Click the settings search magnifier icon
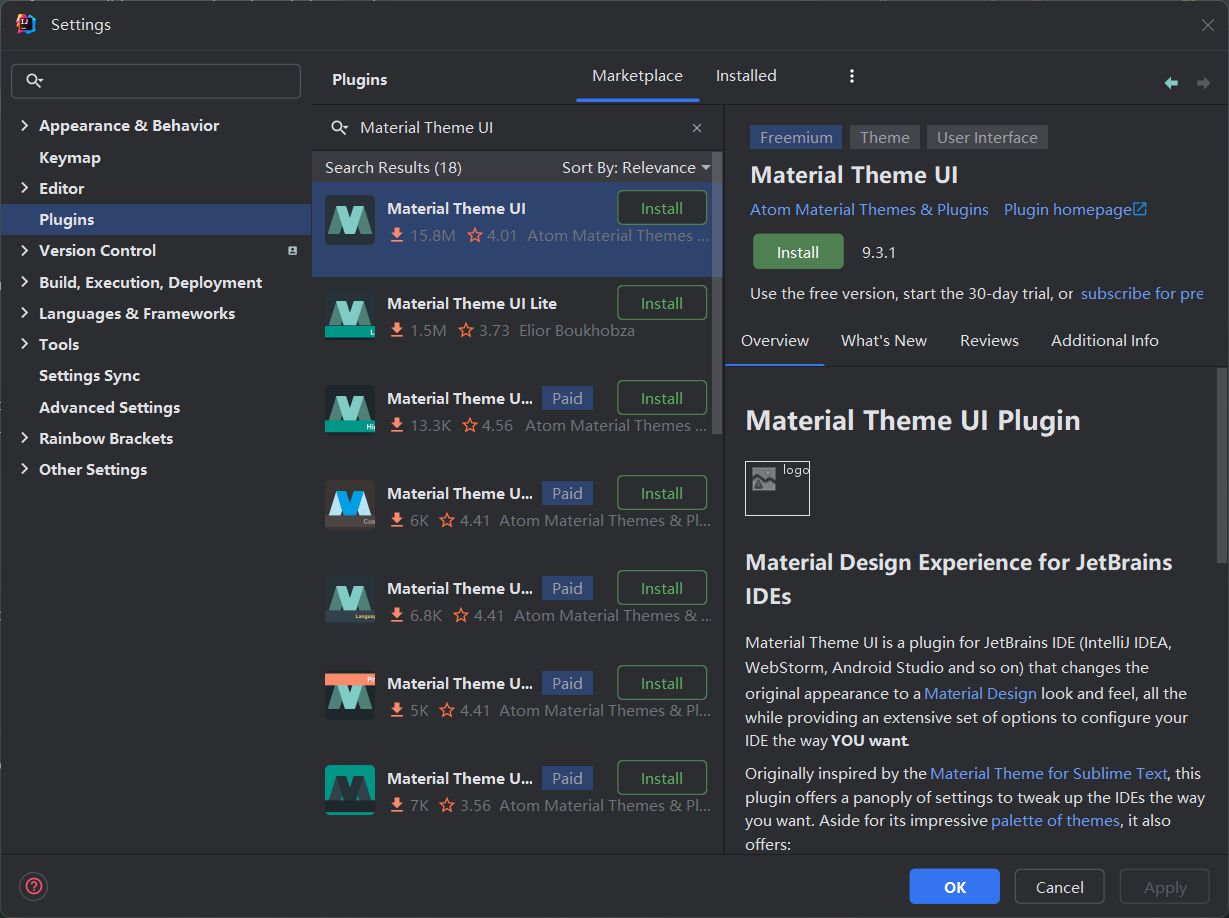The height and width of the screenshot is (918, 1229). click(34, 81)
